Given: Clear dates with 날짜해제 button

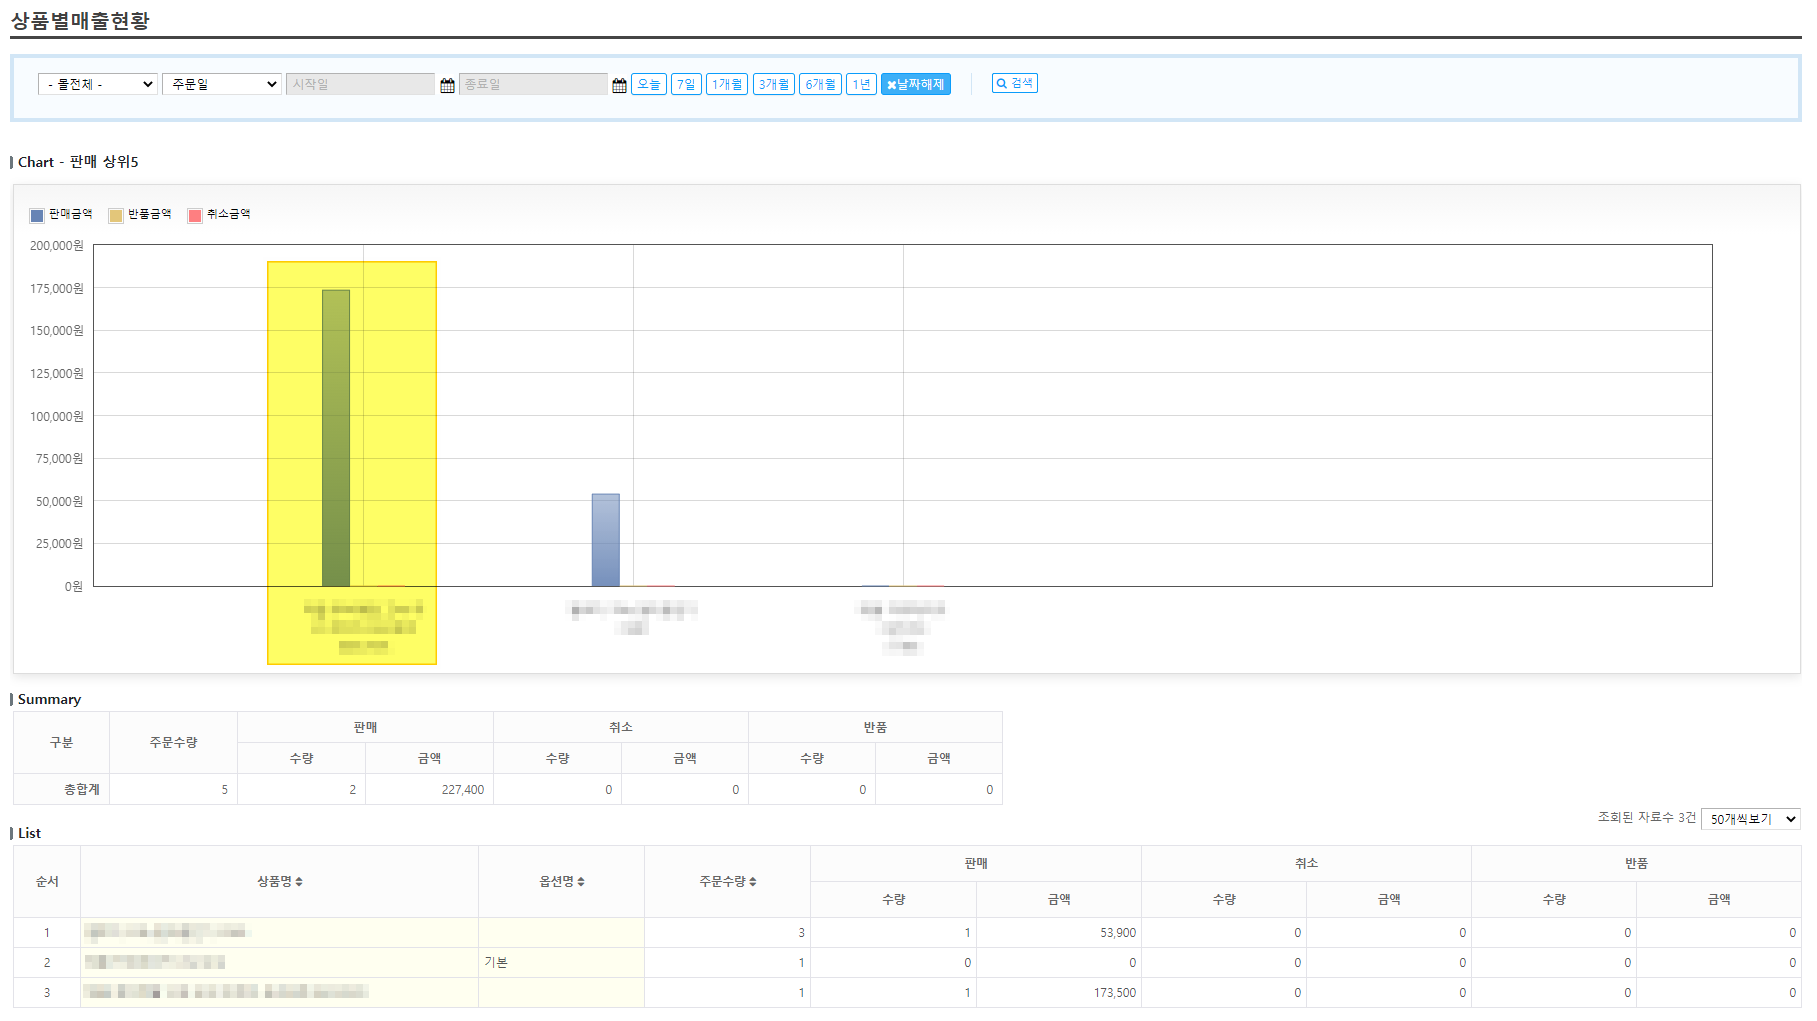Looking at the screenshot, I should [x=915, y=85].
